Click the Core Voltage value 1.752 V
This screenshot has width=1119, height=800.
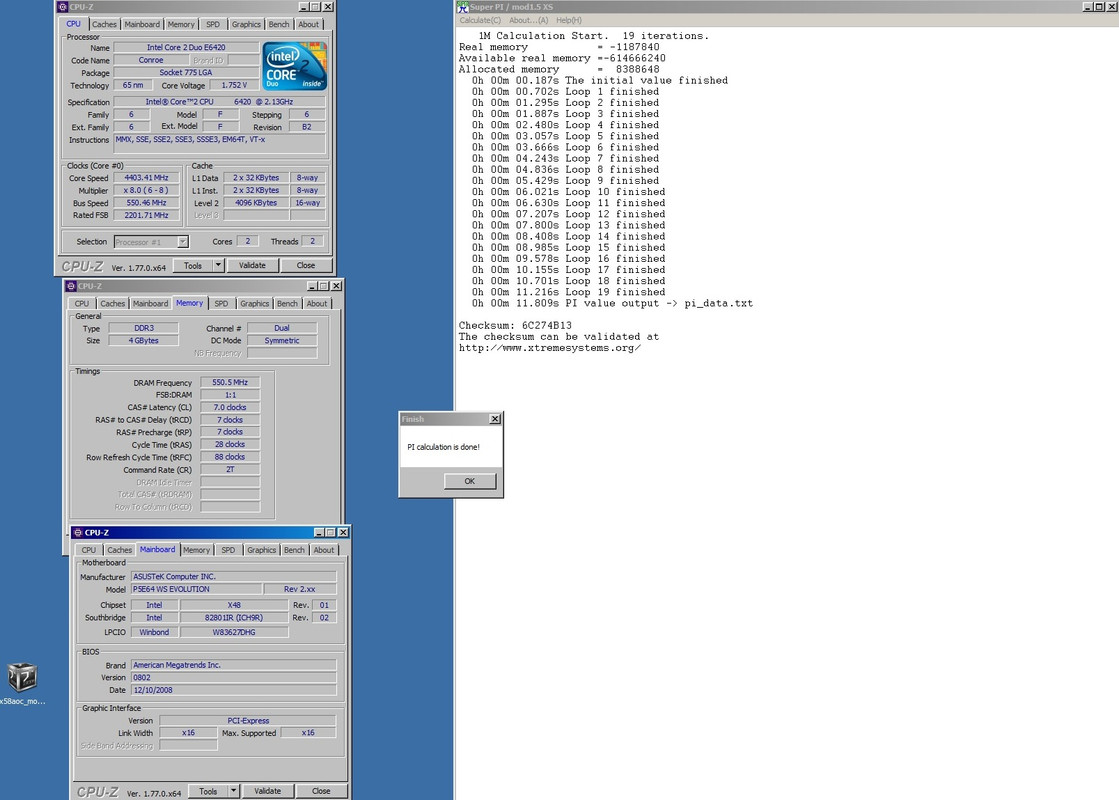pos(234,85)
